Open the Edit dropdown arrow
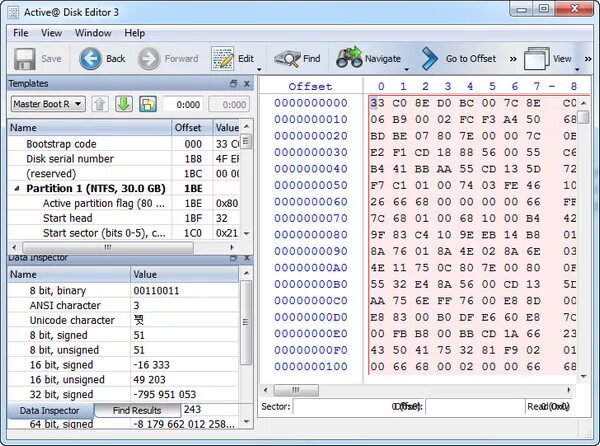The width and height of the screenshot is (600, 446). coord(259,69)
